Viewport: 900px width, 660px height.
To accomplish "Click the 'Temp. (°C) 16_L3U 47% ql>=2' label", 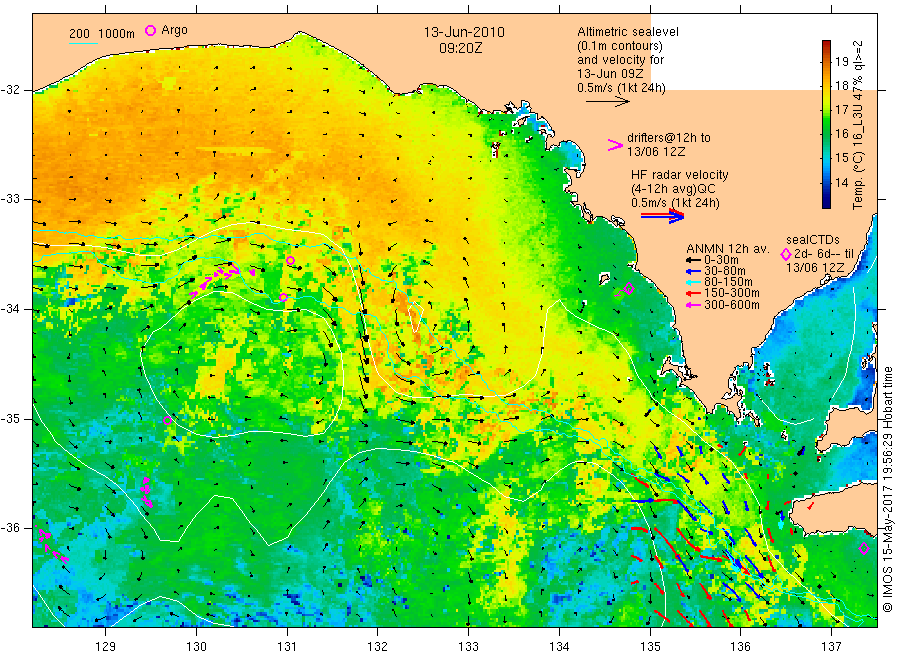I will coord(858,125).
